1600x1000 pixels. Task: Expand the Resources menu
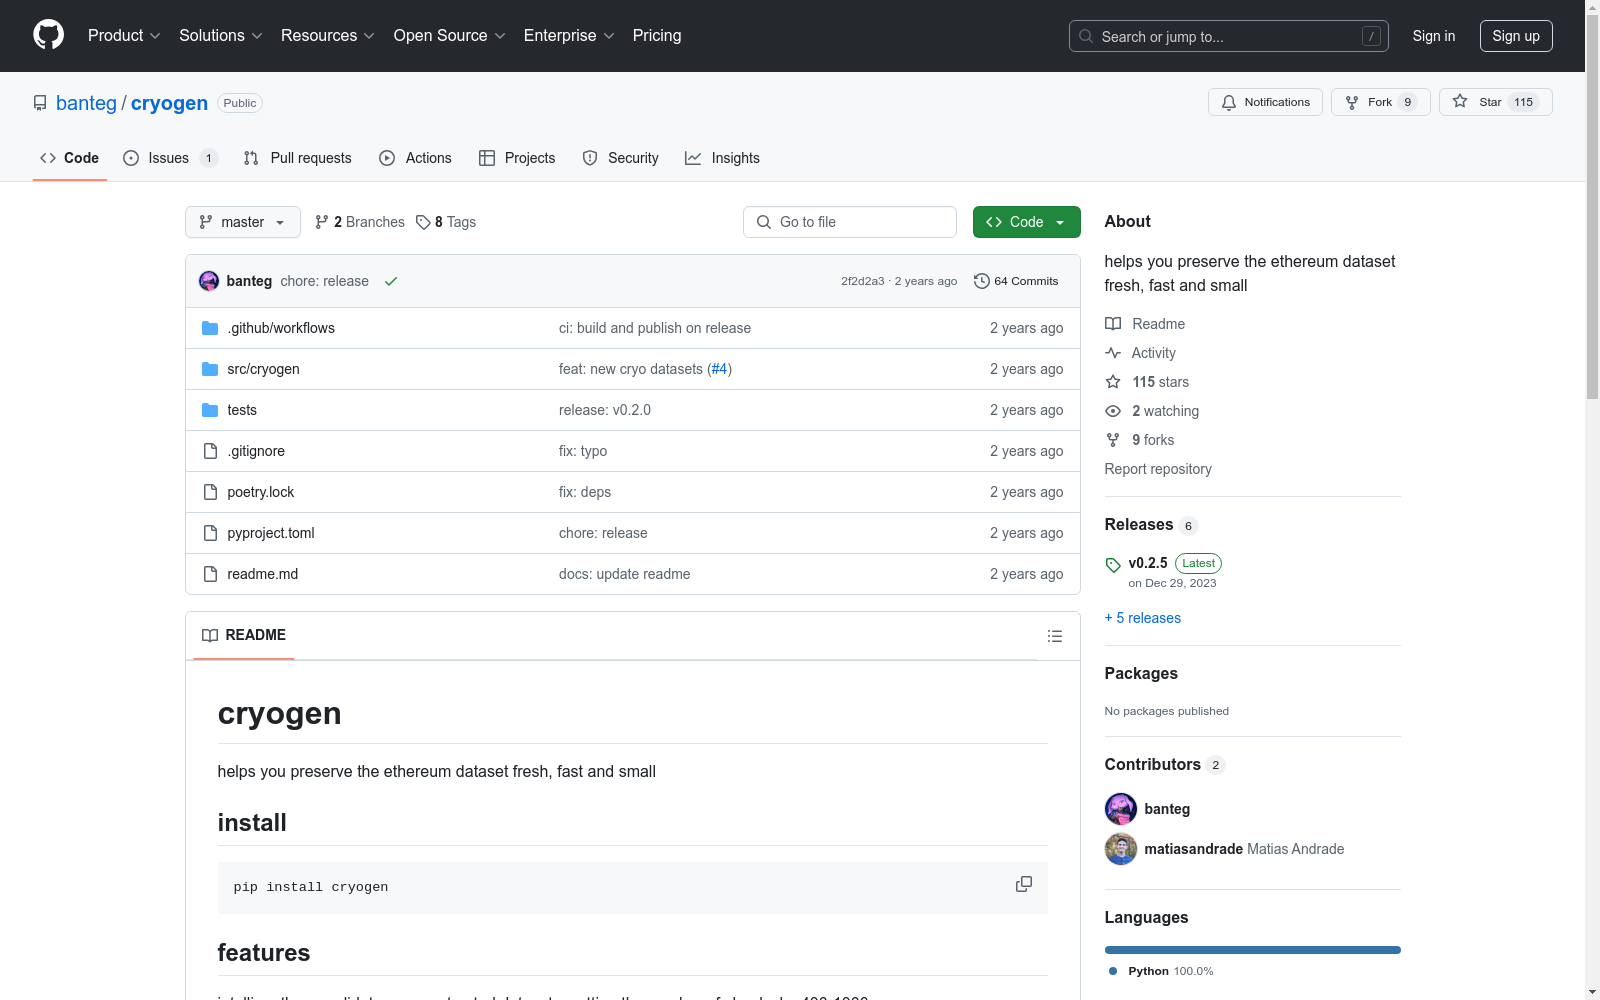328,36
